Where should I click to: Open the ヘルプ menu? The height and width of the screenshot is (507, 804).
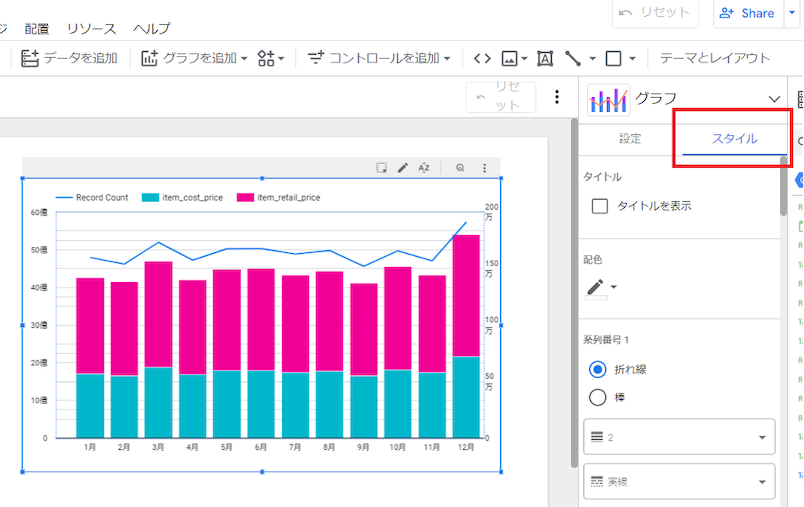(151, 29)
